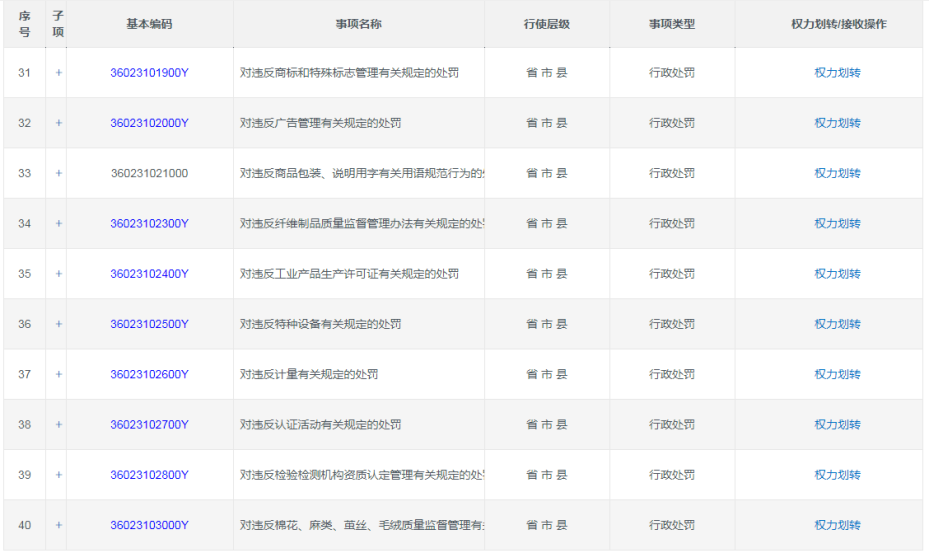
Task: Open code link 36023102500Y
Action: pyautogui.click(x=149, y=324)
